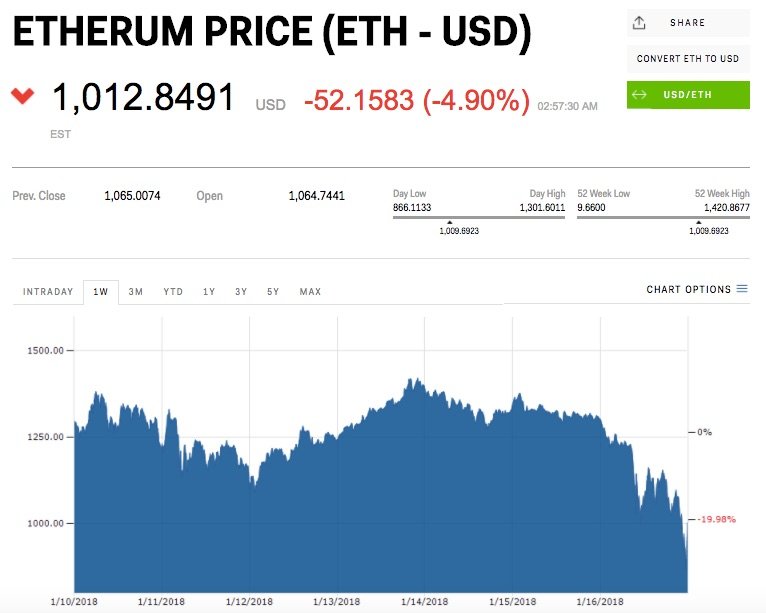Show the 1Y chart range
Viewport: 766px width, 613px height.
[x=209, y=292]
